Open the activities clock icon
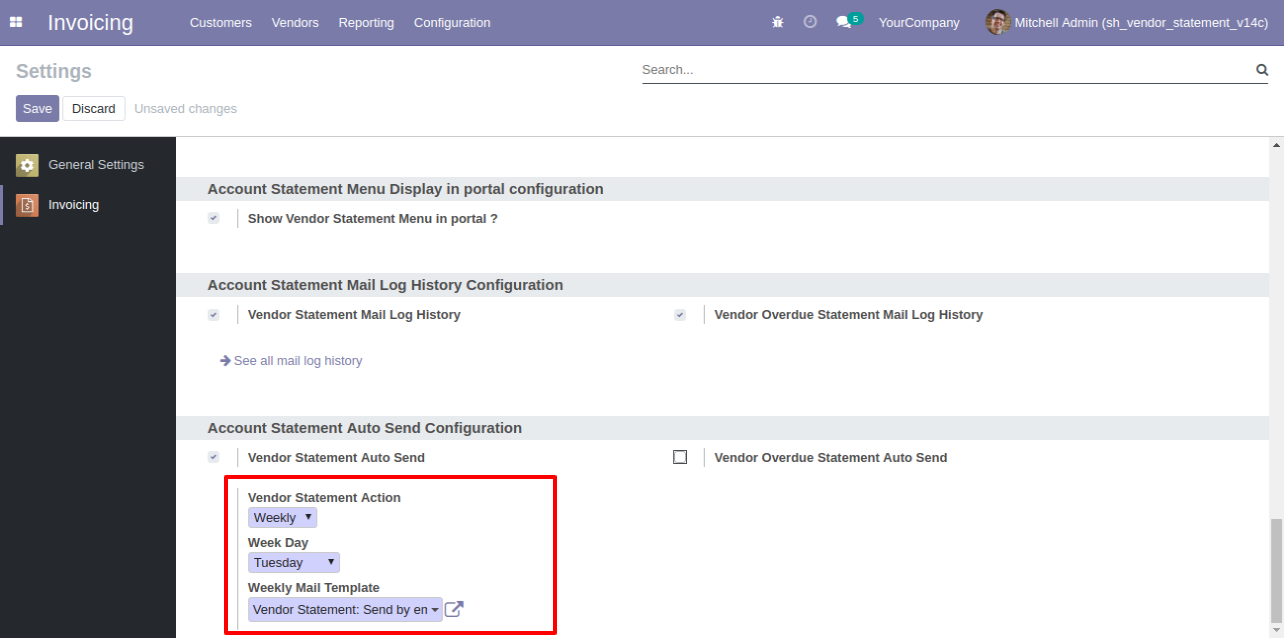This screenshot has width=1284, height=638. click(x=810, y=22)
